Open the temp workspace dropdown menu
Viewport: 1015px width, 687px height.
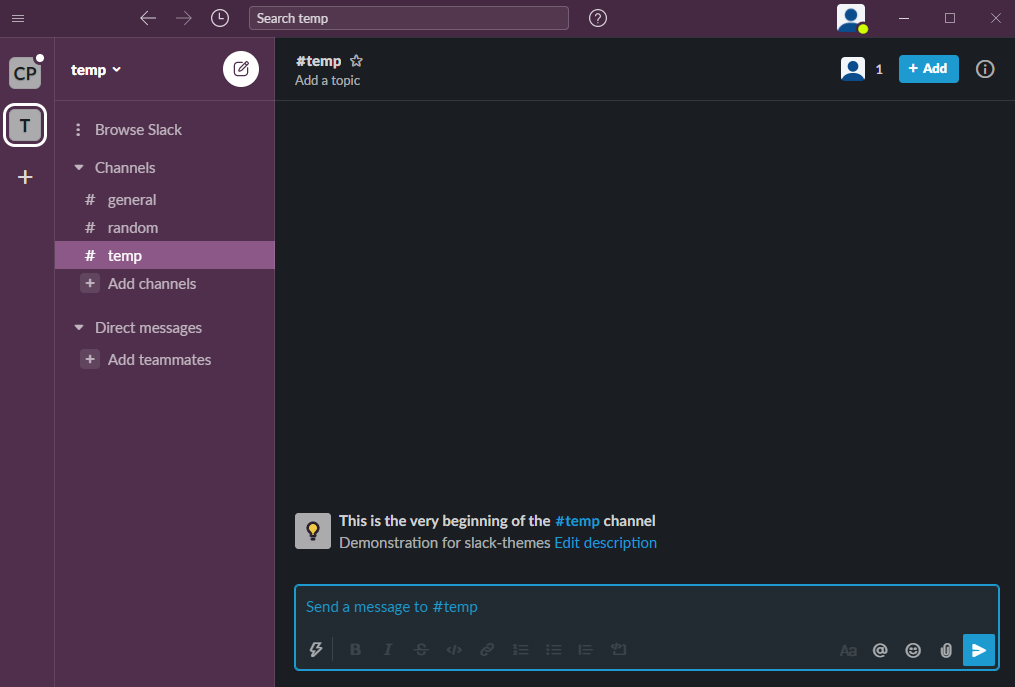click(96, 70)
